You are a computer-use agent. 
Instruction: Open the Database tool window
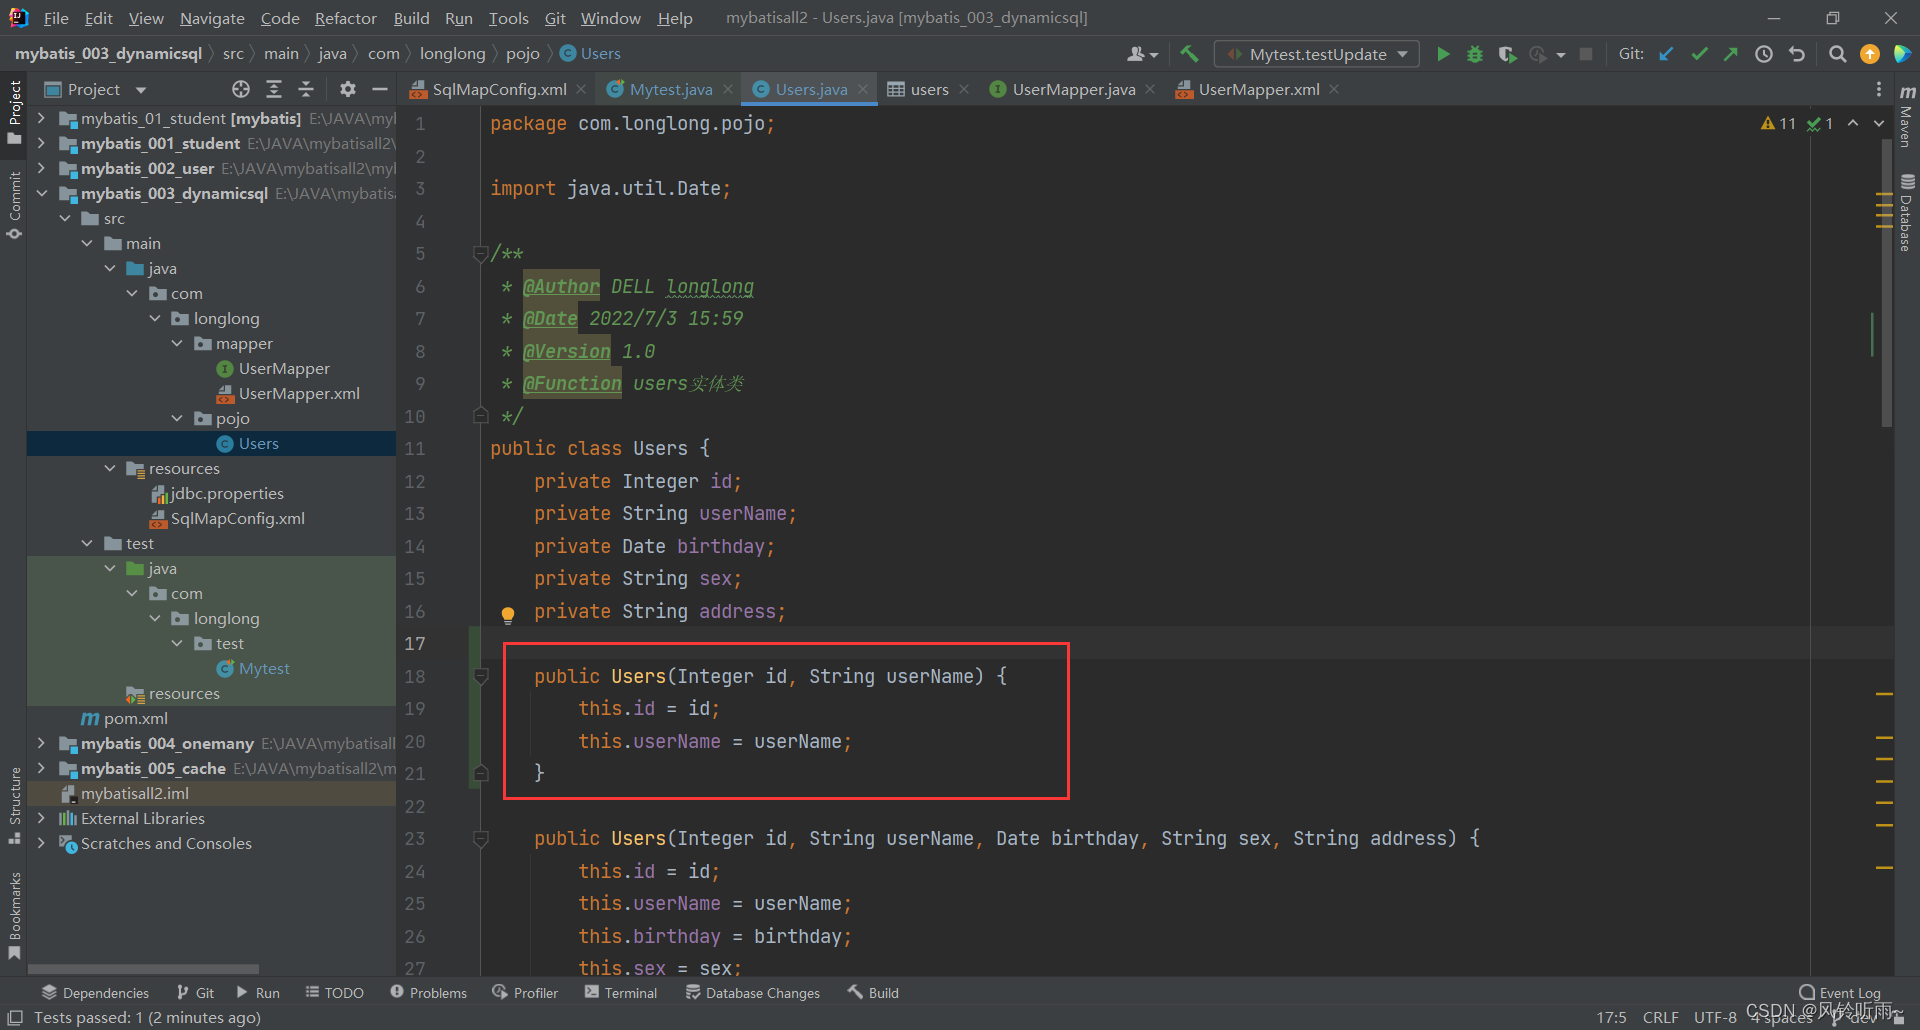[1907, 213]
